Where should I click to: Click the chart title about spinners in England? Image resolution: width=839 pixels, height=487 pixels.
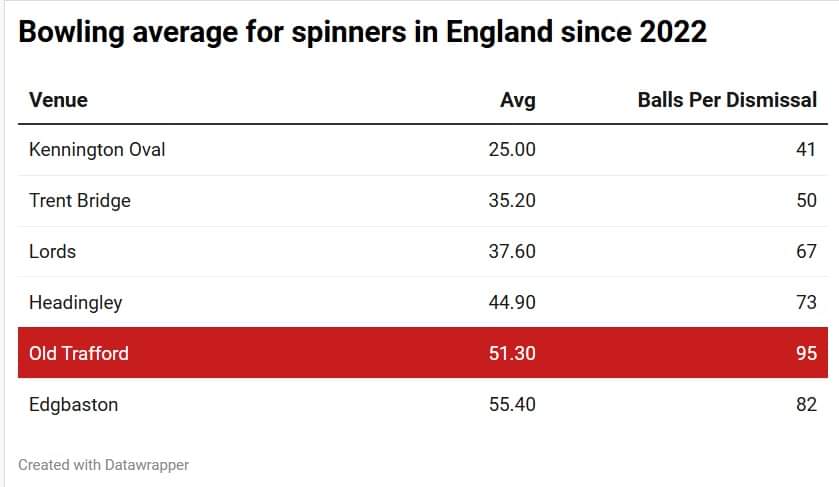(x=362, y=33)
